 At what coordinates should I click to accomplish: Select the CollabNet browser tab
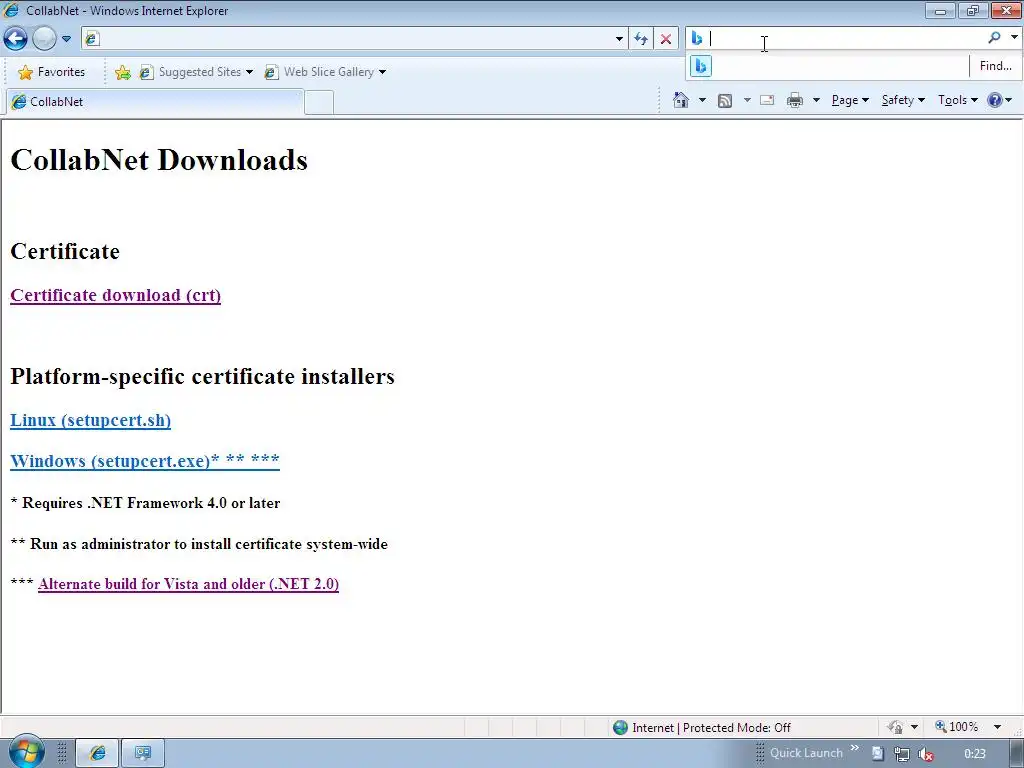pyautogui.click(x=154, y=102)
